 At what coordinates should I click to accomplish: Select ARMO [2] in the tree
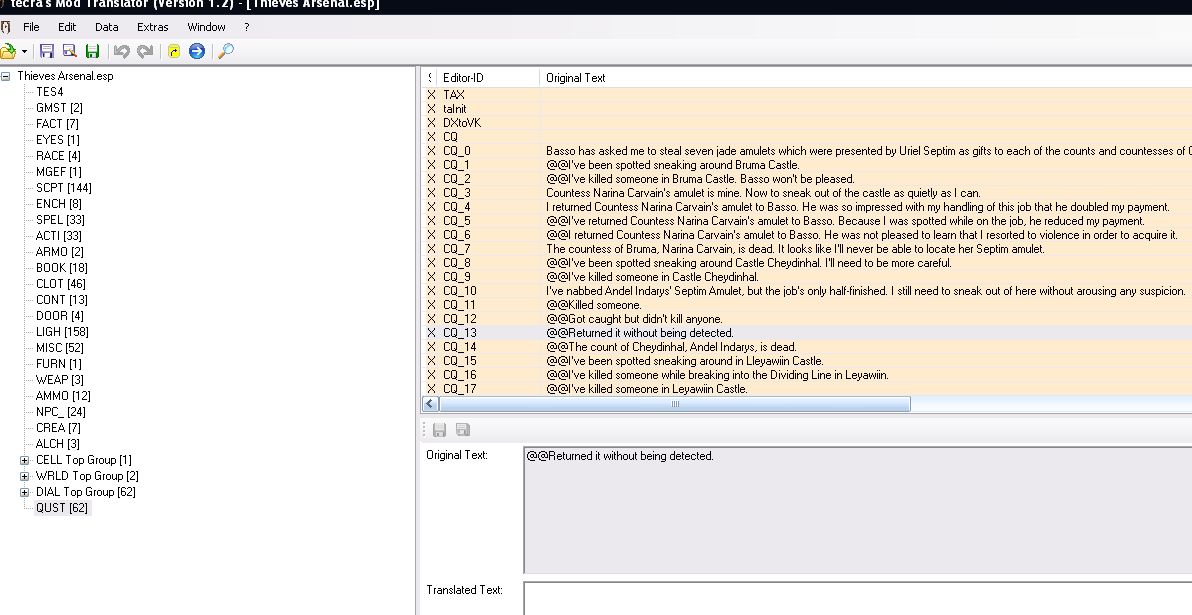coord(59,252)
